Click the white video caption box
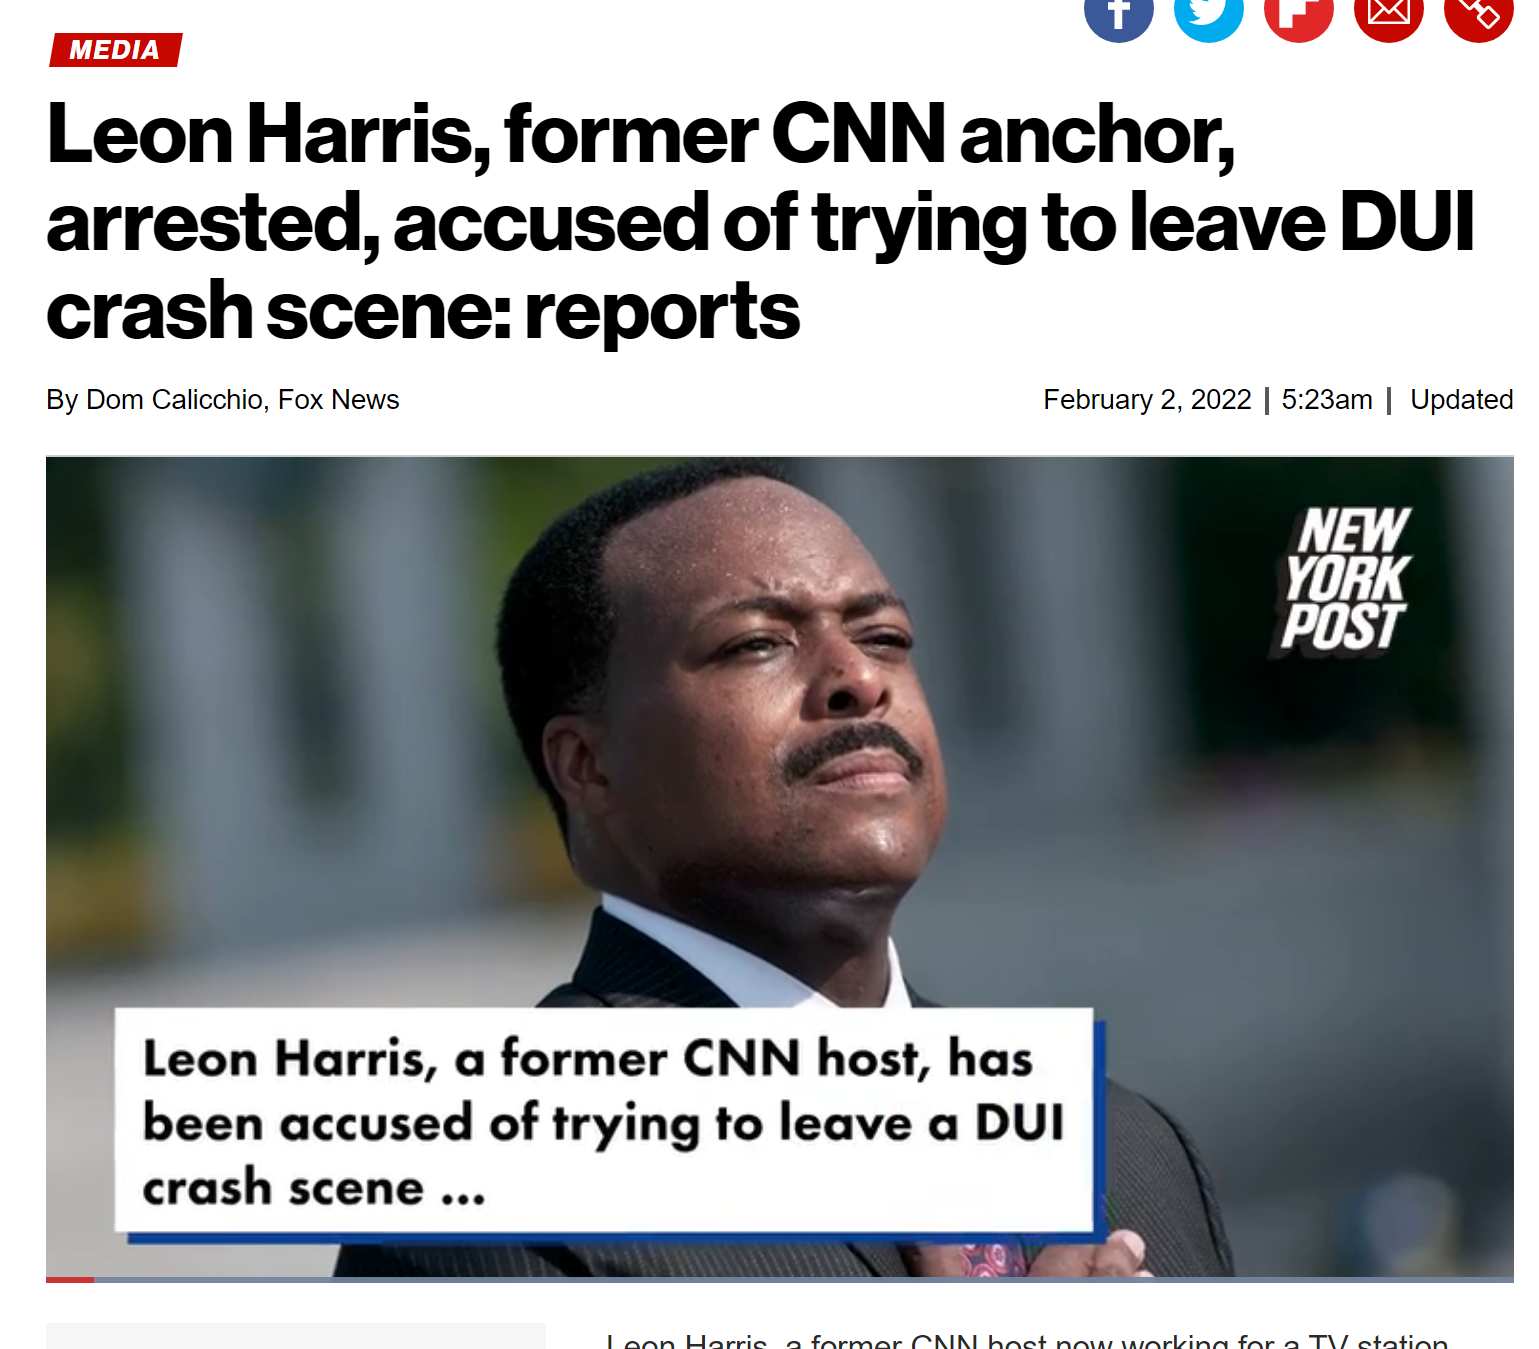 603,1120
